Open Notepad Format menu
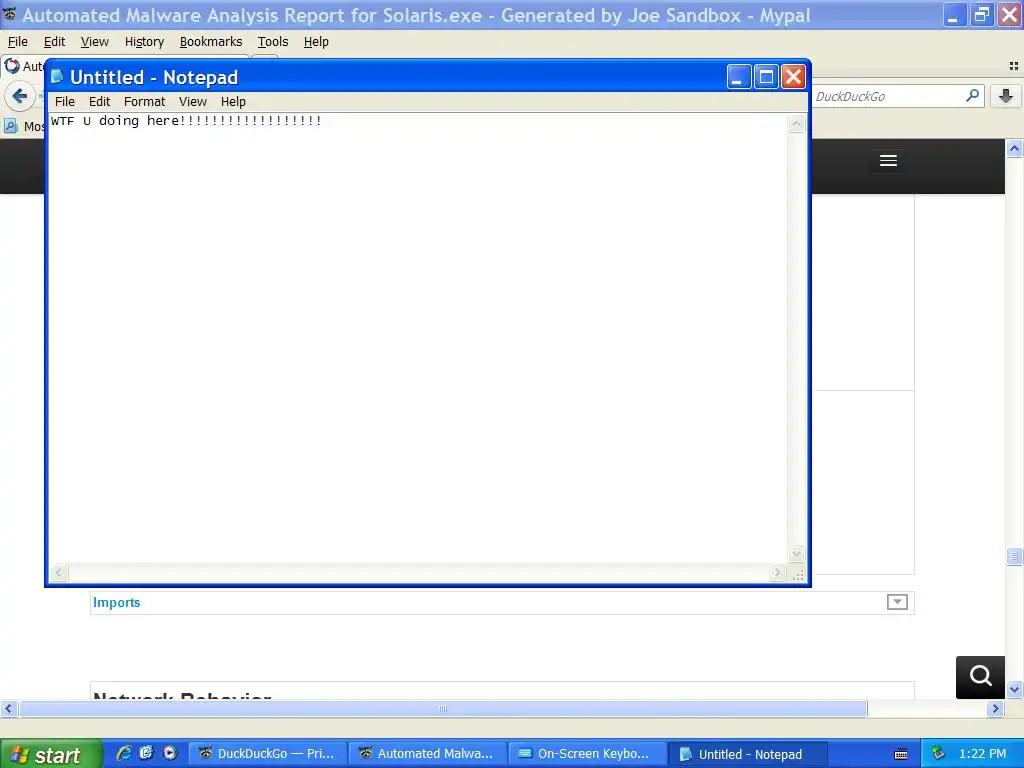1024x768 pixels. [144, 101]
